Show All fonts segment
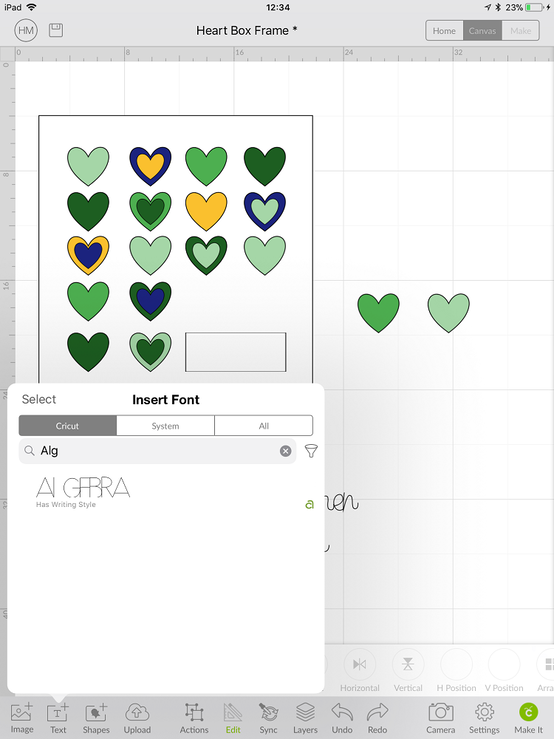554x739 pixels. (x=264, y=426)
